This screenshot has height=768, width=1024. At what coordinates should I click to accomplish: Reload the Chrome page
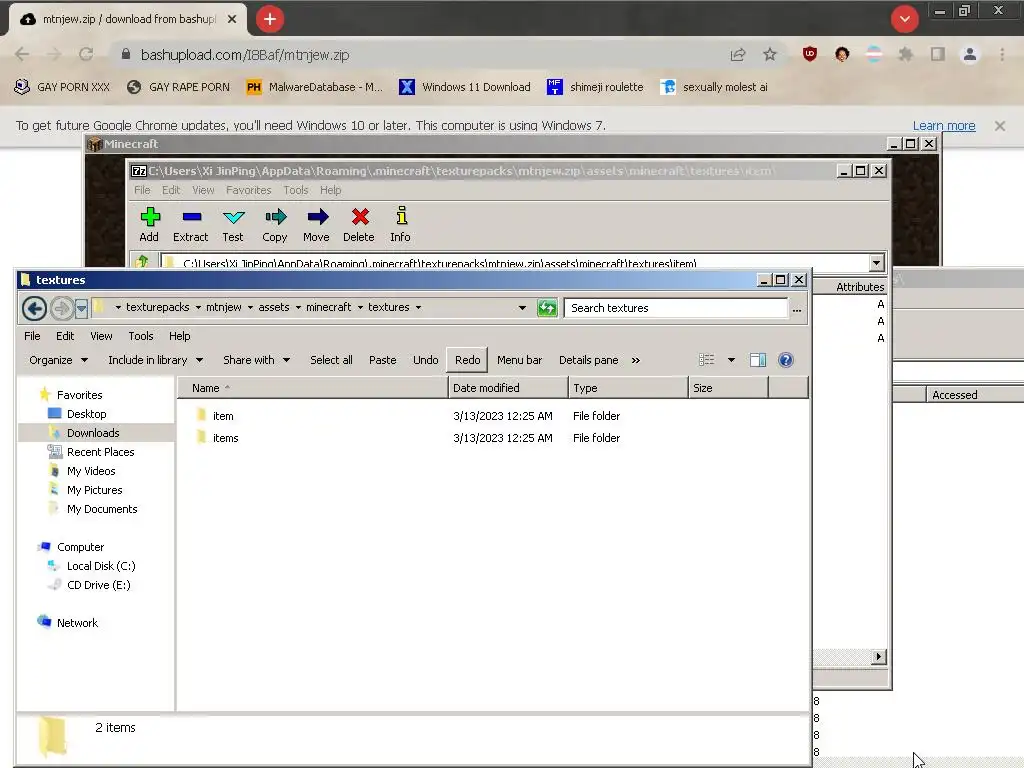[x=86, y=55]
